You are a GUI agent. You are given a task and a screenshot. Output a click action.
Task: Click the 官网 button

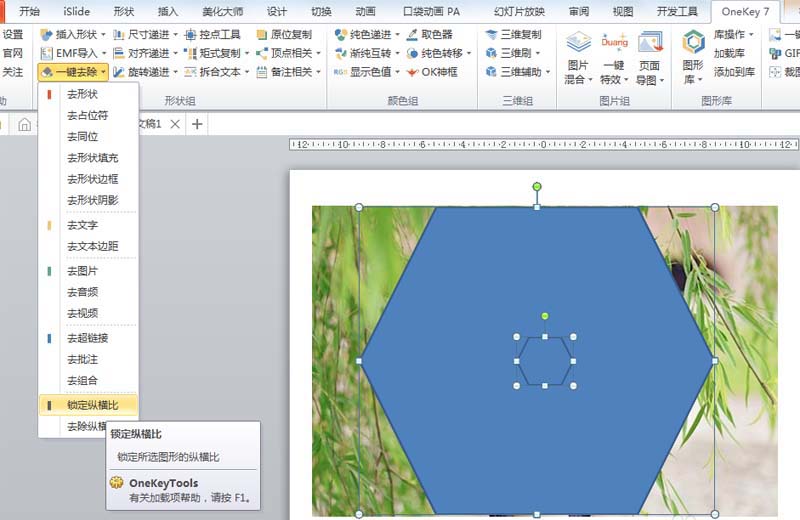(x=13, y=53)
